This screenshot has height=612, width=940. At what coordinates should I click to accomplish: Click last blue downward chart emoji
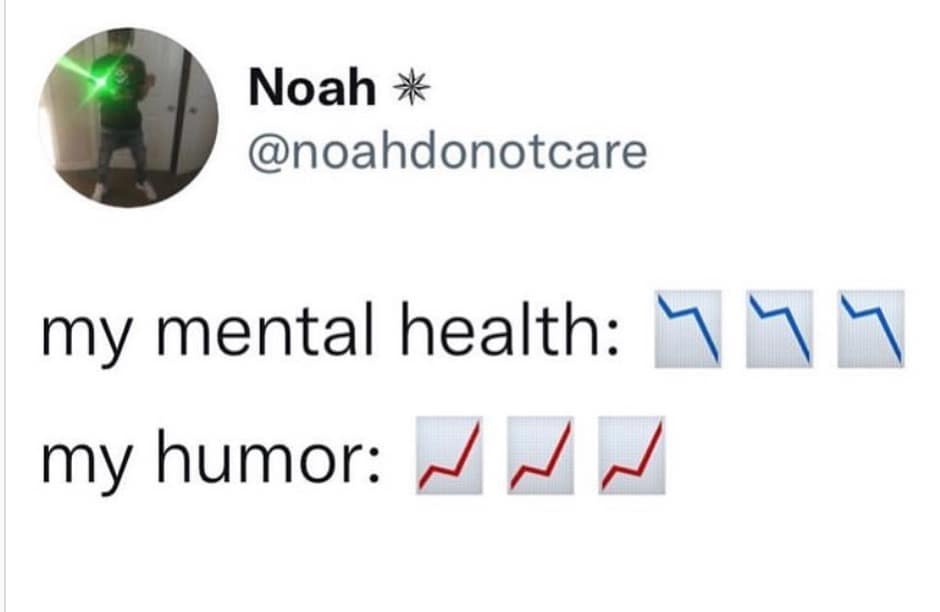point(871,328)
